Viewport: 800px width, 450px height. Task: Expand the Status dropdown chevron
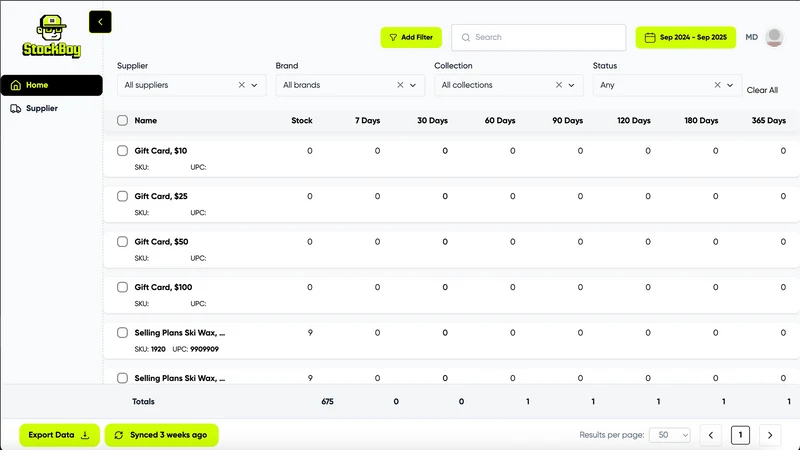coord(730,85)
